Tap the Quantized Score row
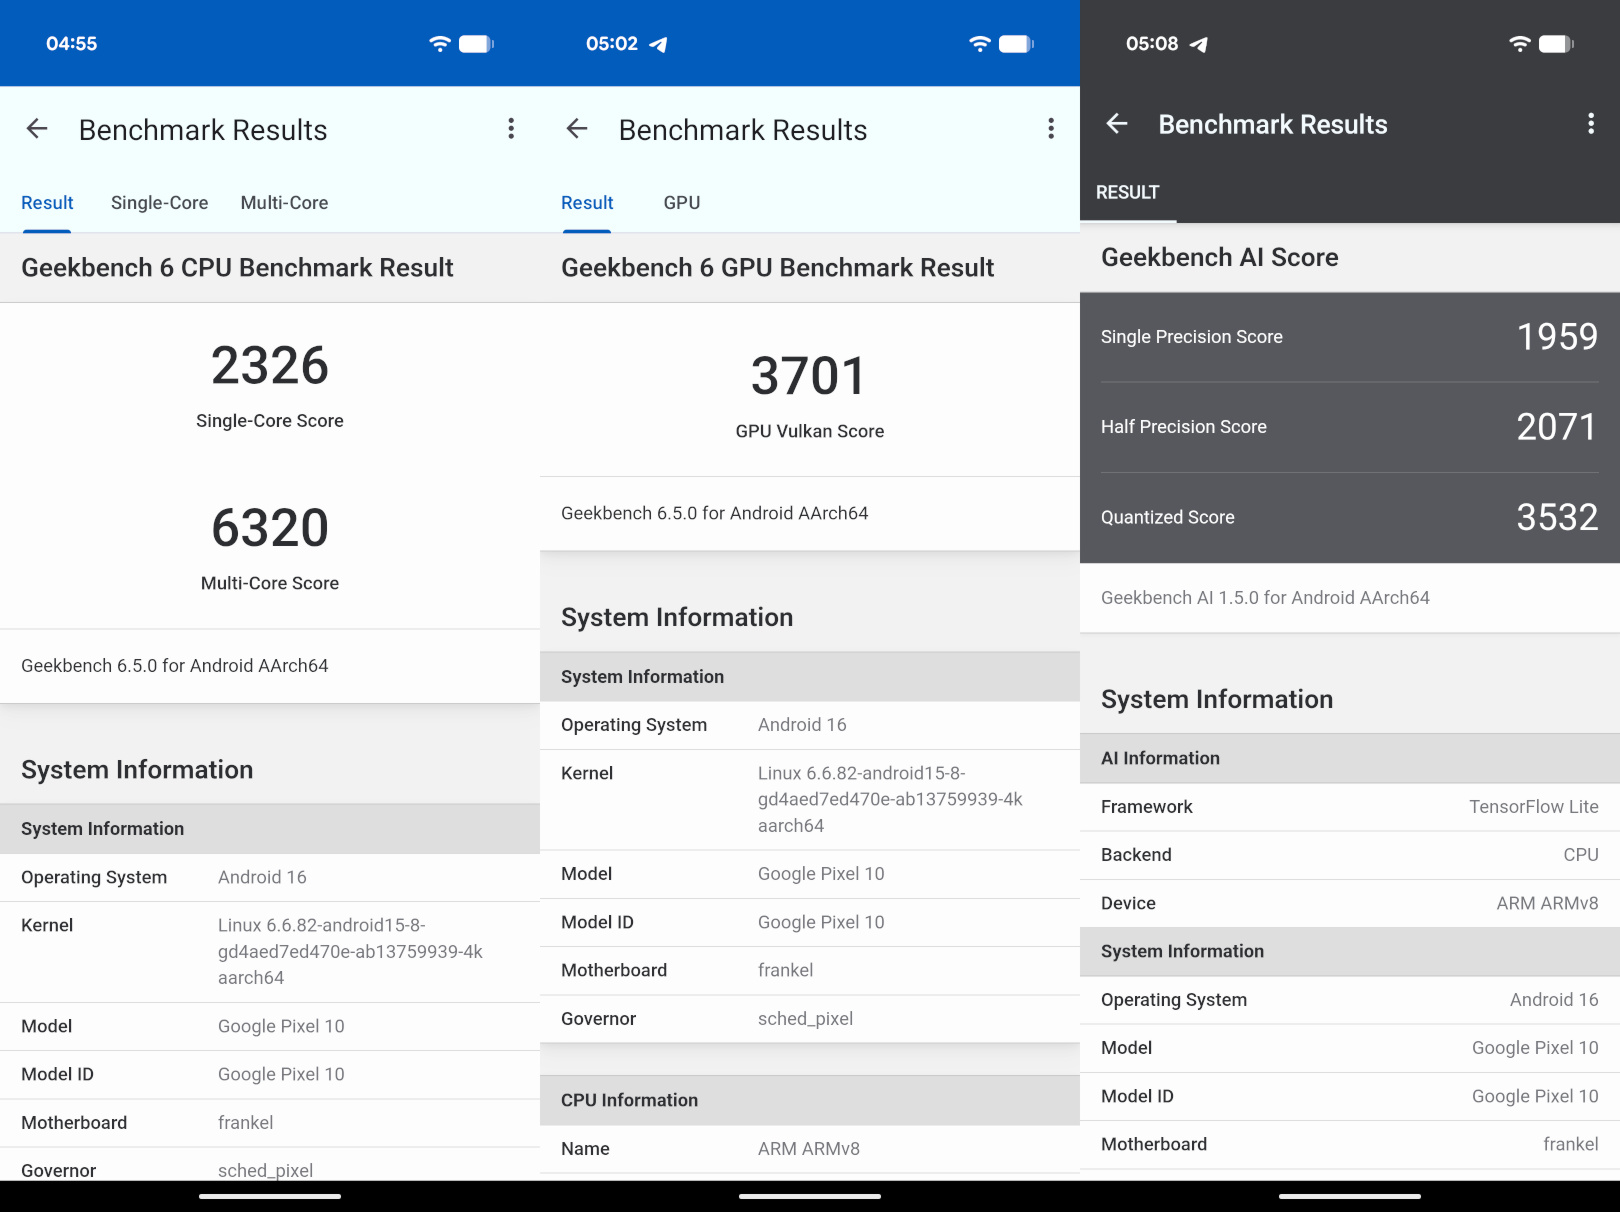 tap(1349, 517)
